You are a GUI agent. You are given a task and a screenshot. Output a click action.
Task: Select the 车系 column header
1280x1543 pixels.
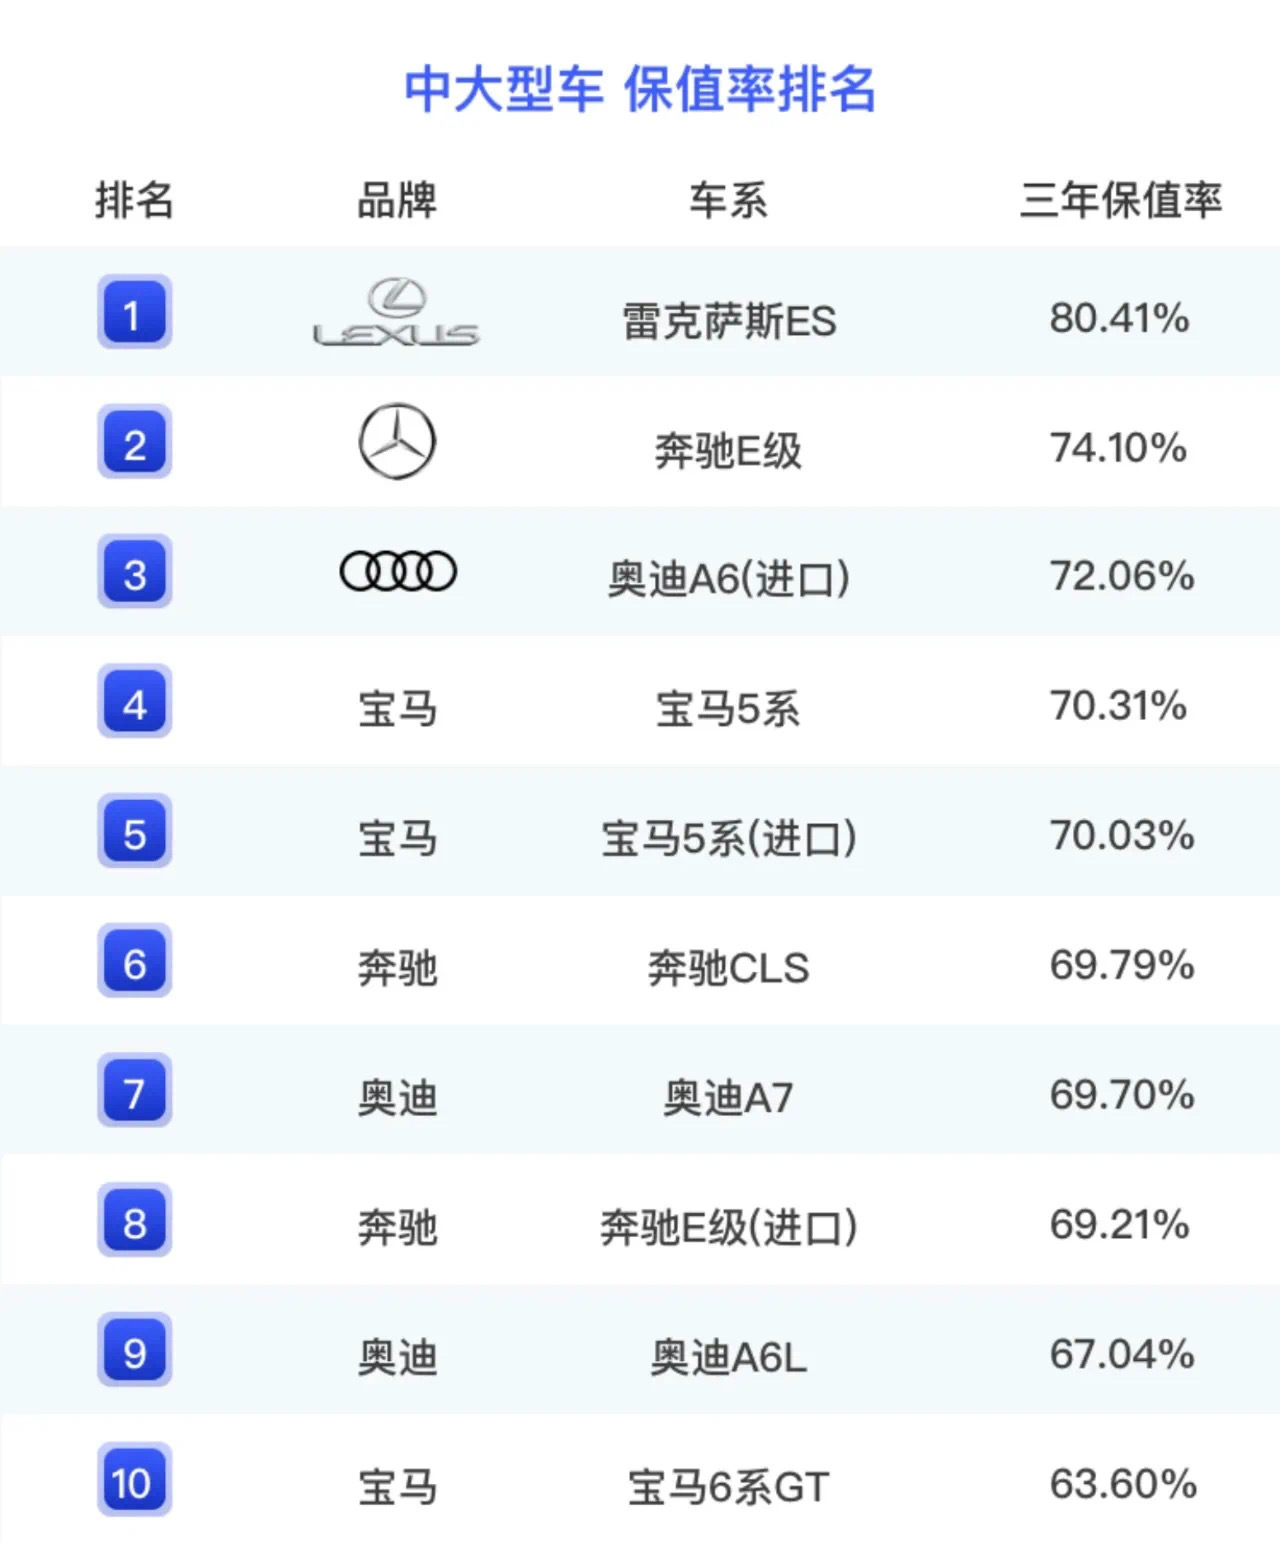pyautogui.click(x=728, y=200)
